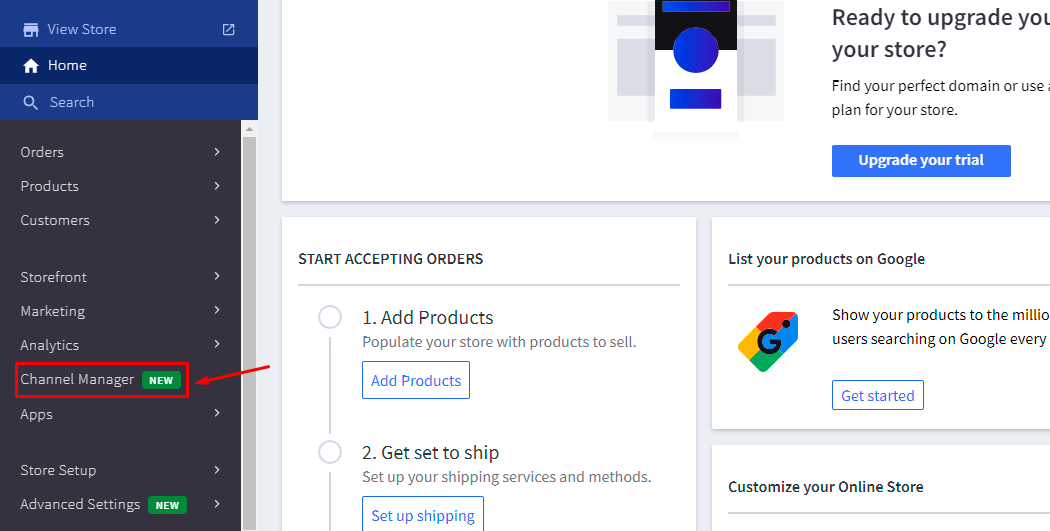Click the Add Products button

point(416,381)
